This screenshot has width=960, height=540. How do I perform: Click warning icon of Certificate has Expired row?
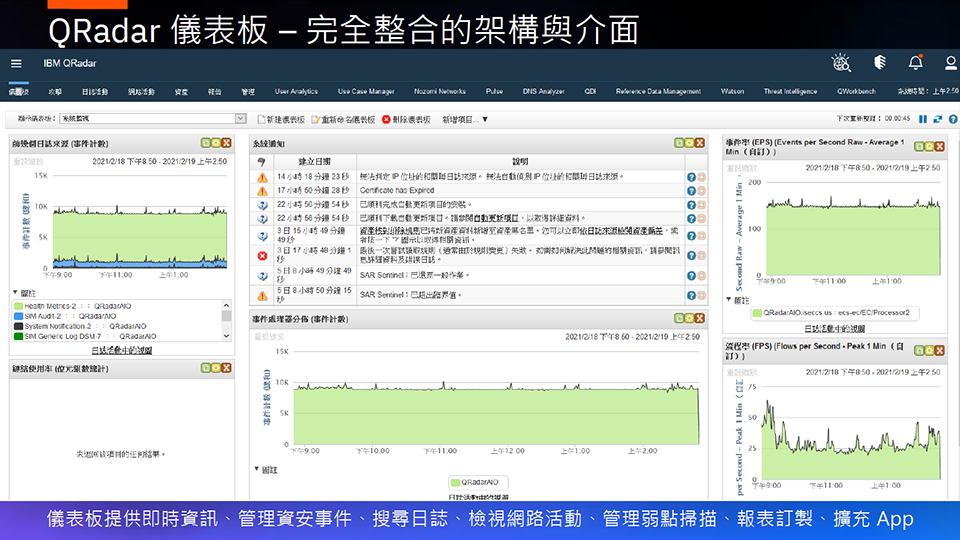tap(262, 191)
